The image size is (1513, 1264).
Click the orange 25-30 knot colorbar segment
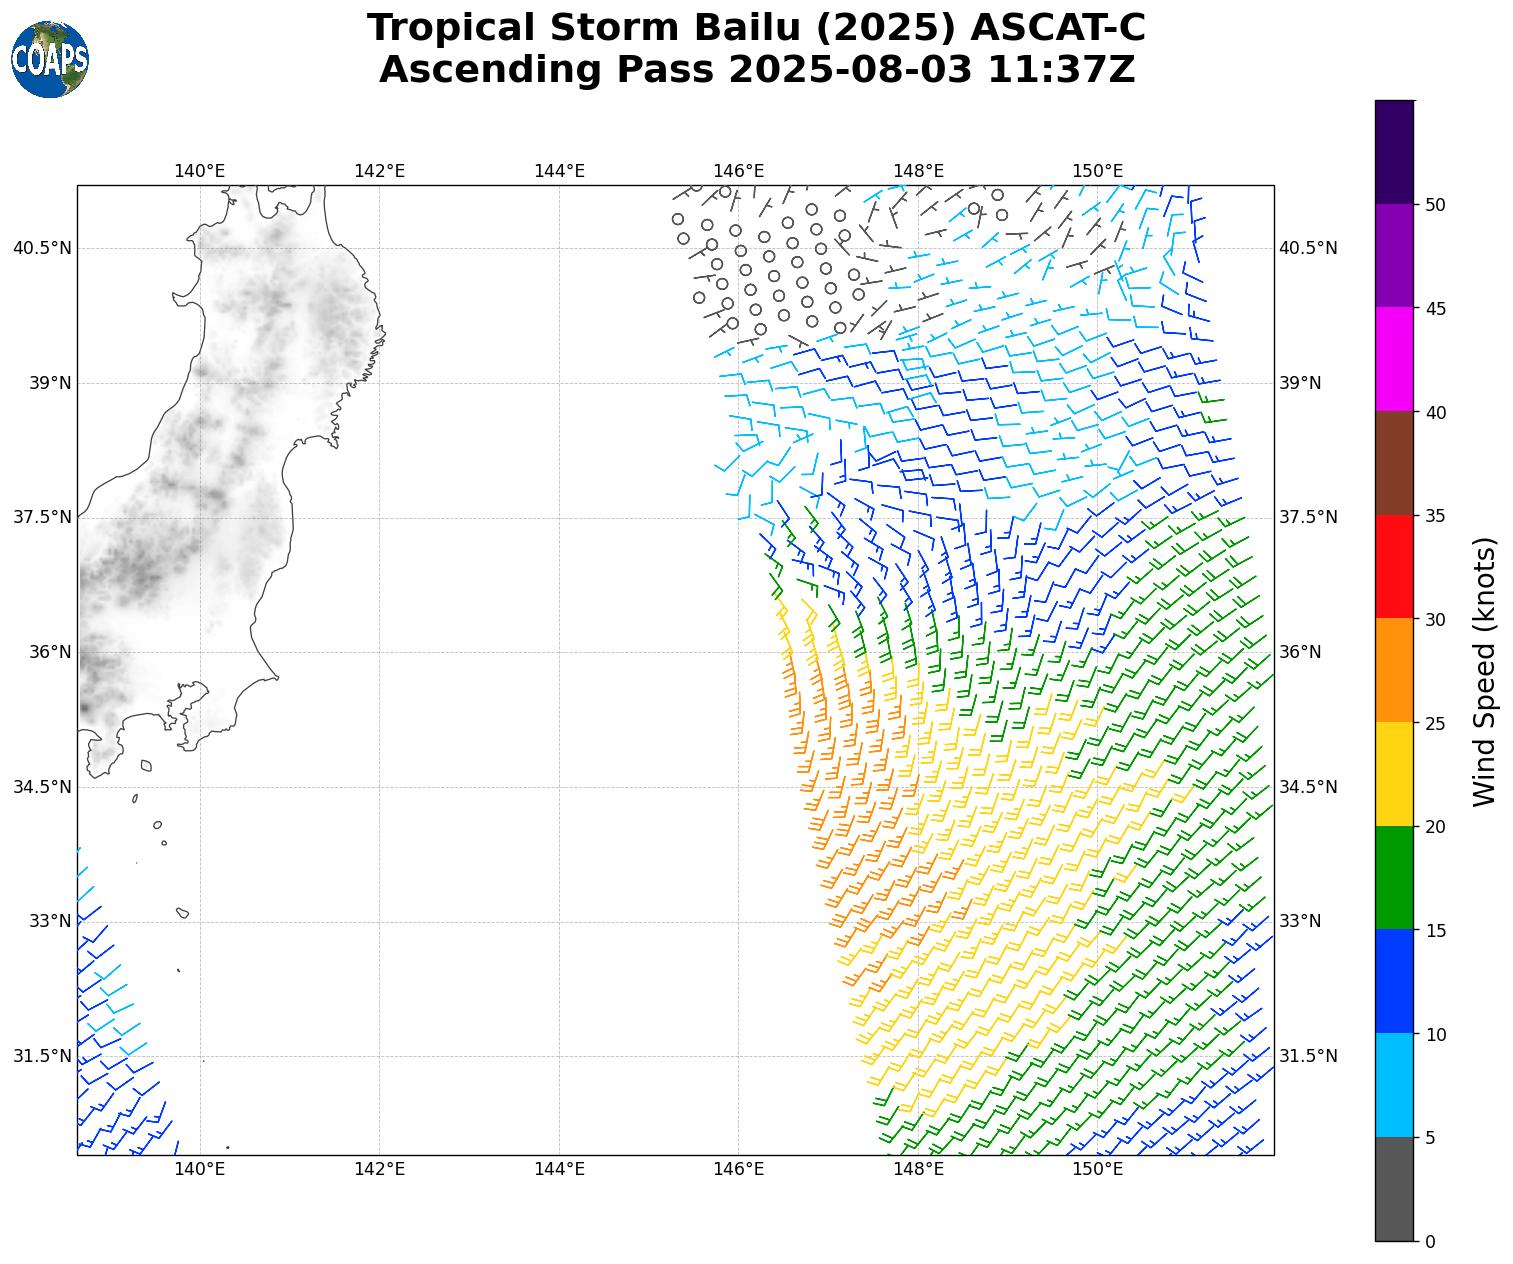click(1394, 670)
